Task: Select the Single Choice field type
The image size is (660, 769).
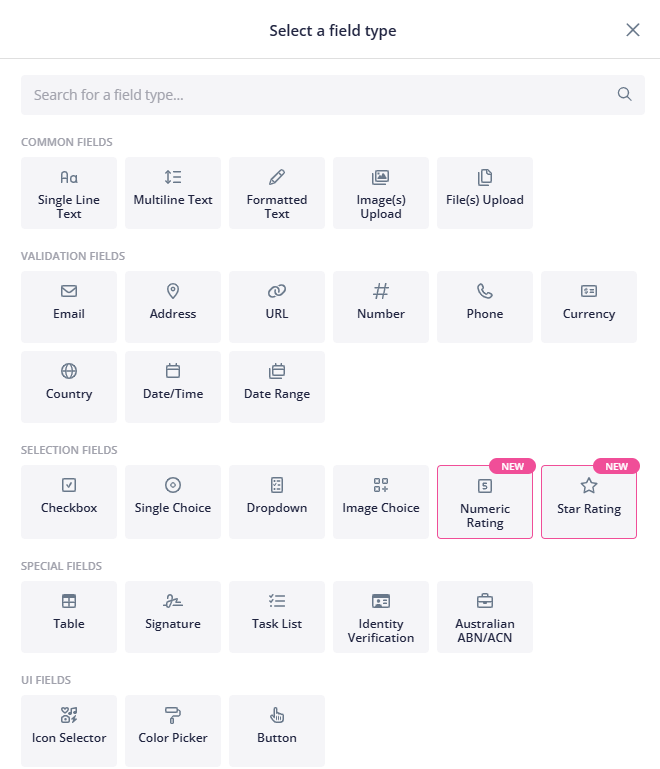Action: click(x=173, y=502)
